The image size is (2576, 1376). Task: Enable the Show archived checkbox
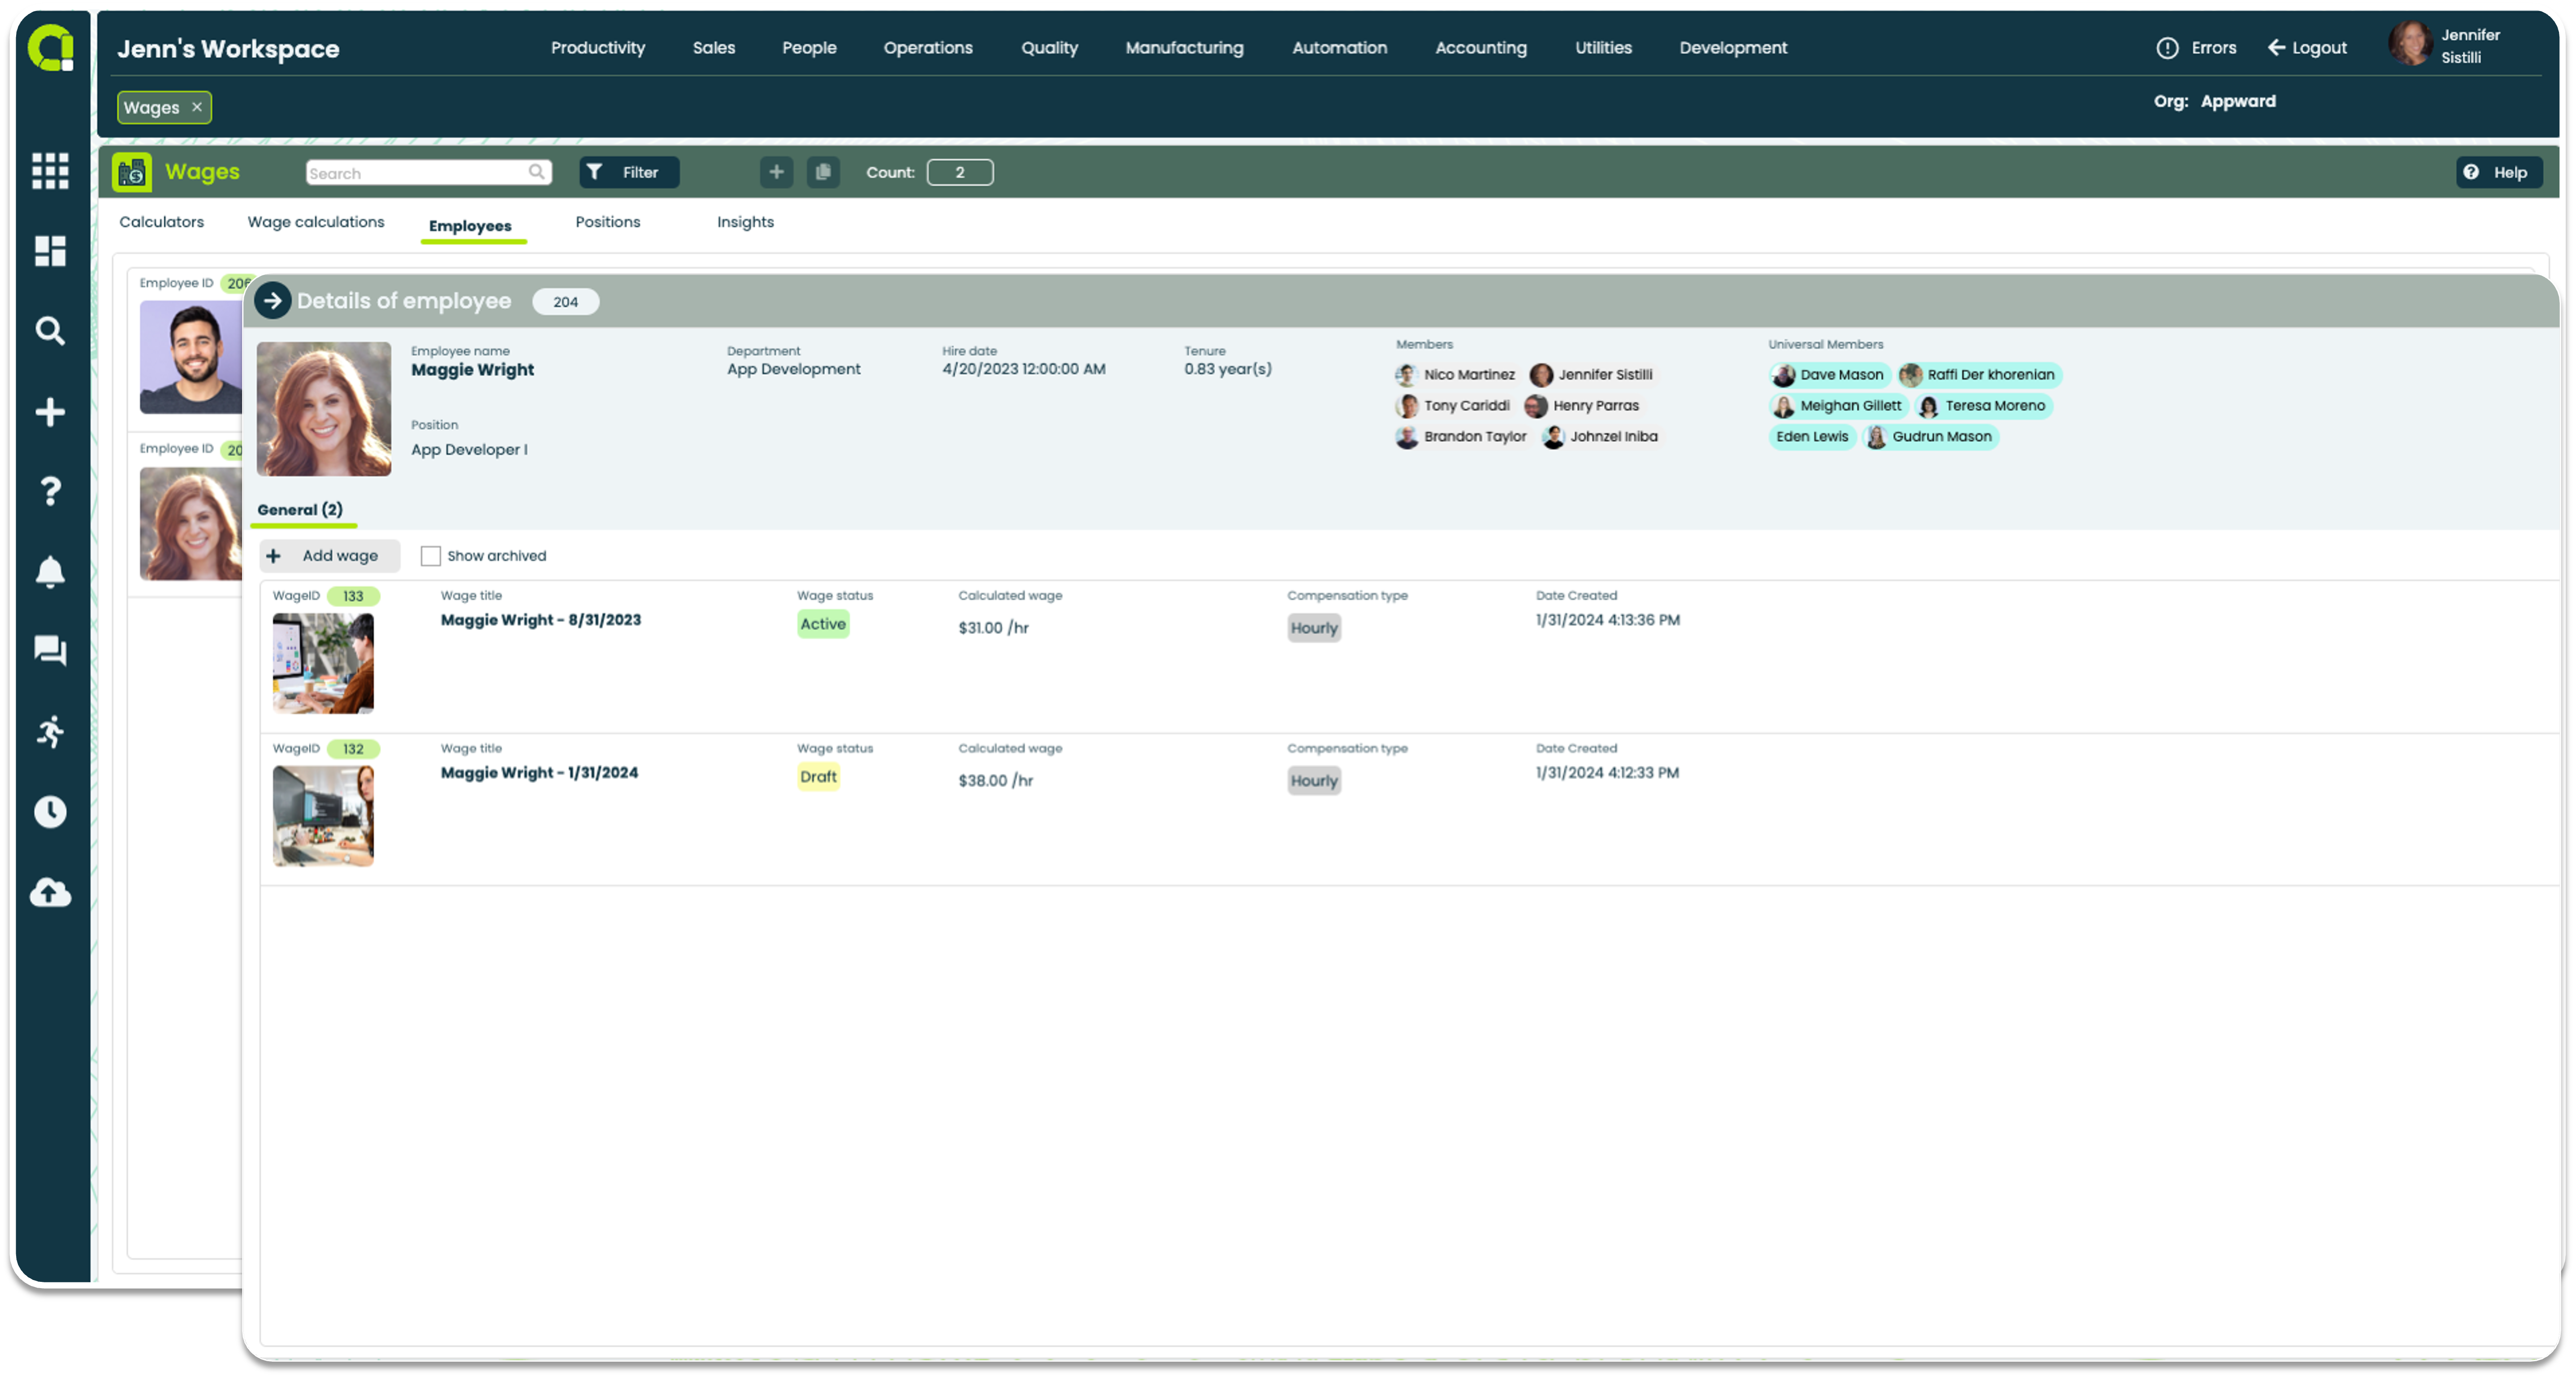pos(431,555)
